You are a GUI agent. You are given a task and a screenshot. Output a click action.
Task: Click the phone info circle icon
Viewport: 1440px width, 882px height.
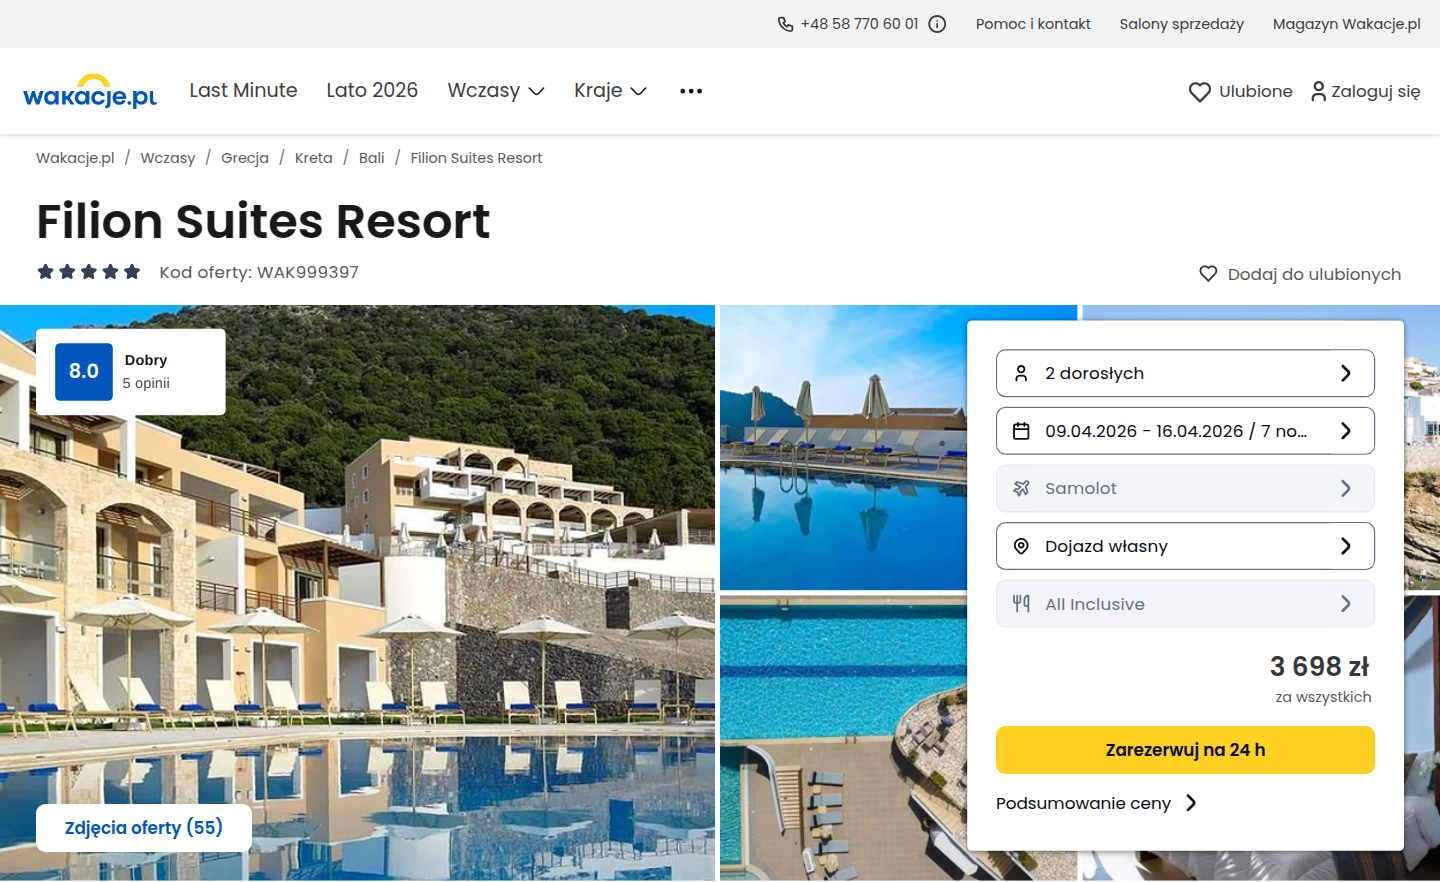click(x=937, y=24)
